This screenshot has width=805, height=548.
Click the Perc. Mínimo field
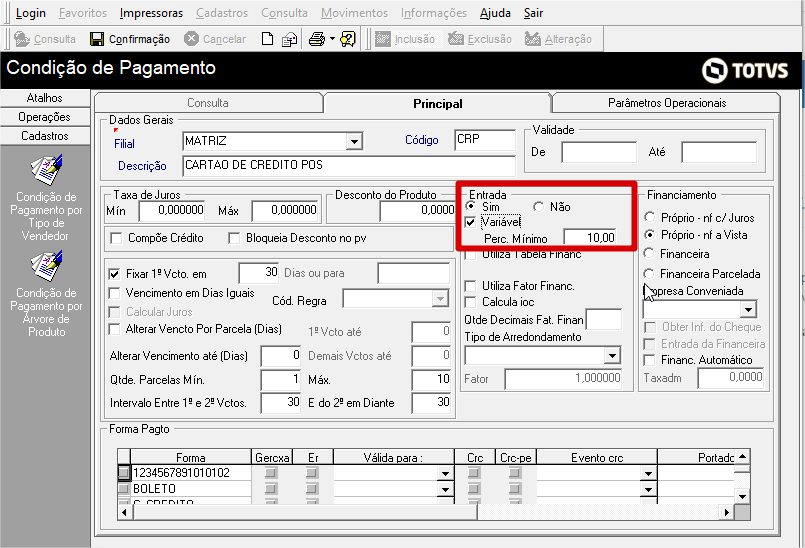[589, 238]
